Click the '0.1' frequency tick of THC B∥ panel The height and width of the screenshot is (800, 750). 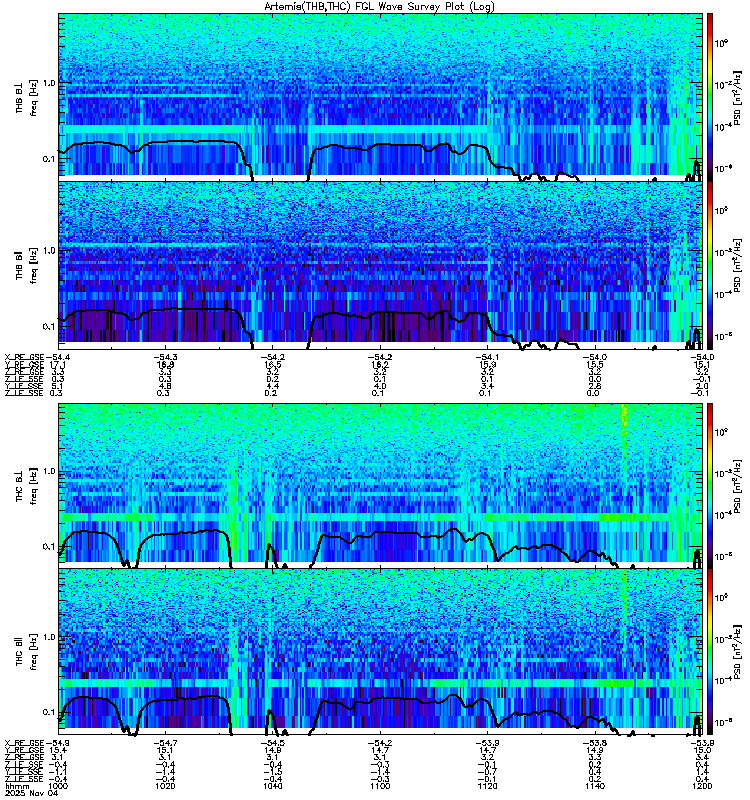pos(49,712)
